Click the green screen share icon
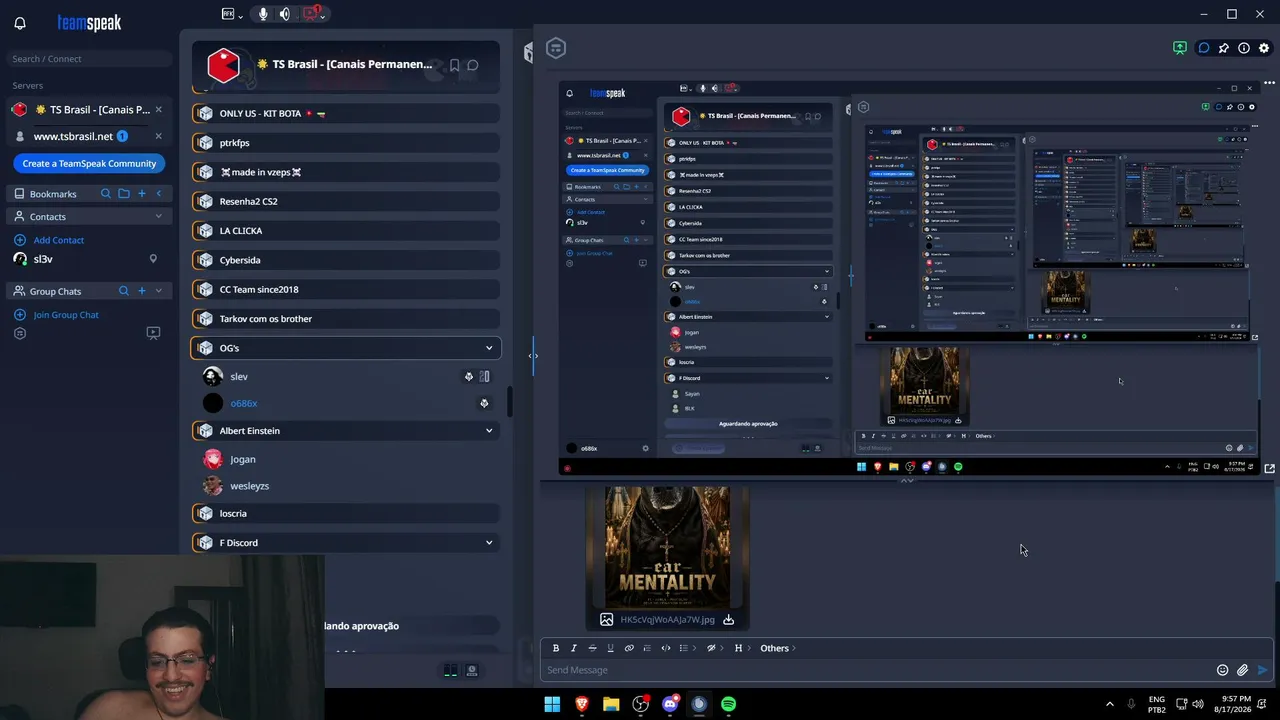This screenshot has height=720, width=1280. click(1180, 48)
